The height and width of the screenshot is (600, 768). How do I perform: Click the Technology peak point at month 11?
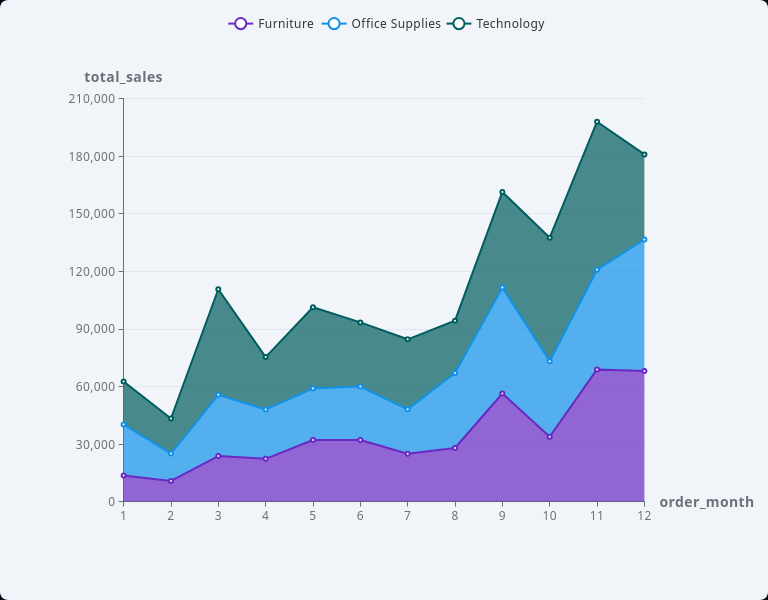click(597, 122)
